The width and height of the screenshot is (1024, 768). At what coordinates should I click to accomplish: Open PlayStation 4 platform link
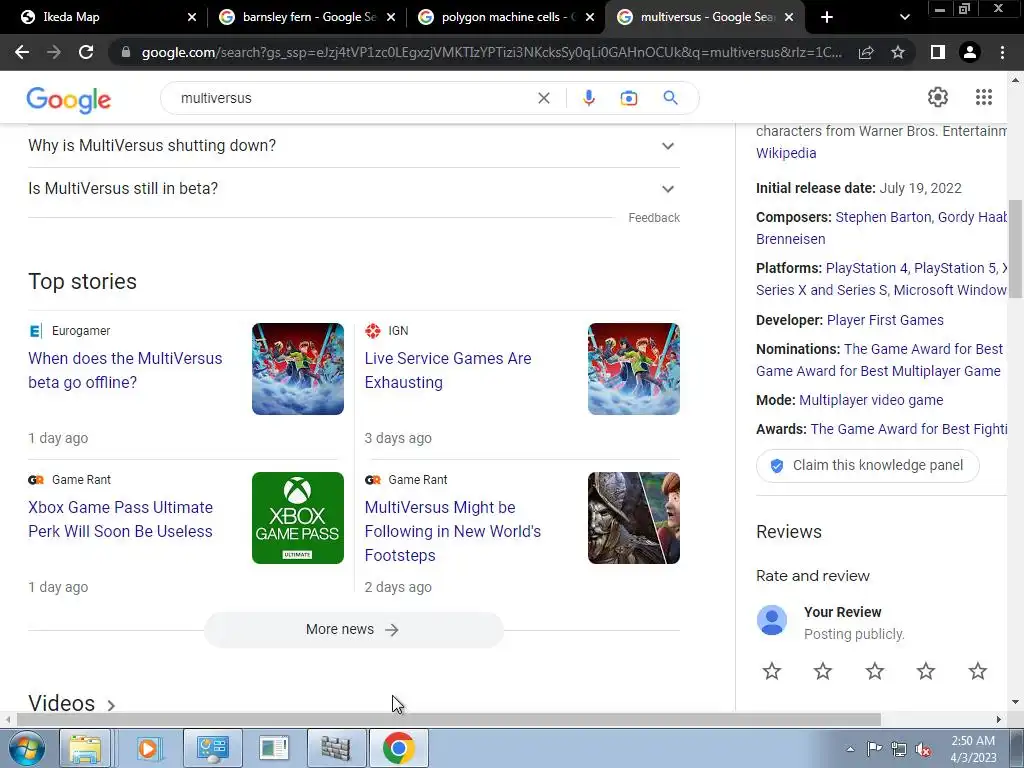867,268
